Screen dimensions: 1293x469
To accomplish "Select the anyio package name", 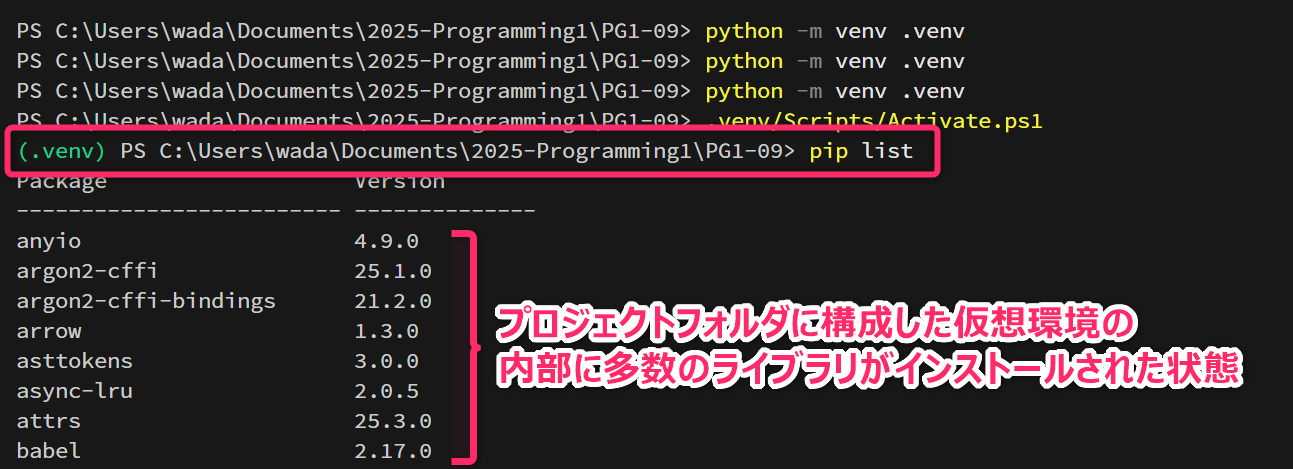I will point(49,241).
